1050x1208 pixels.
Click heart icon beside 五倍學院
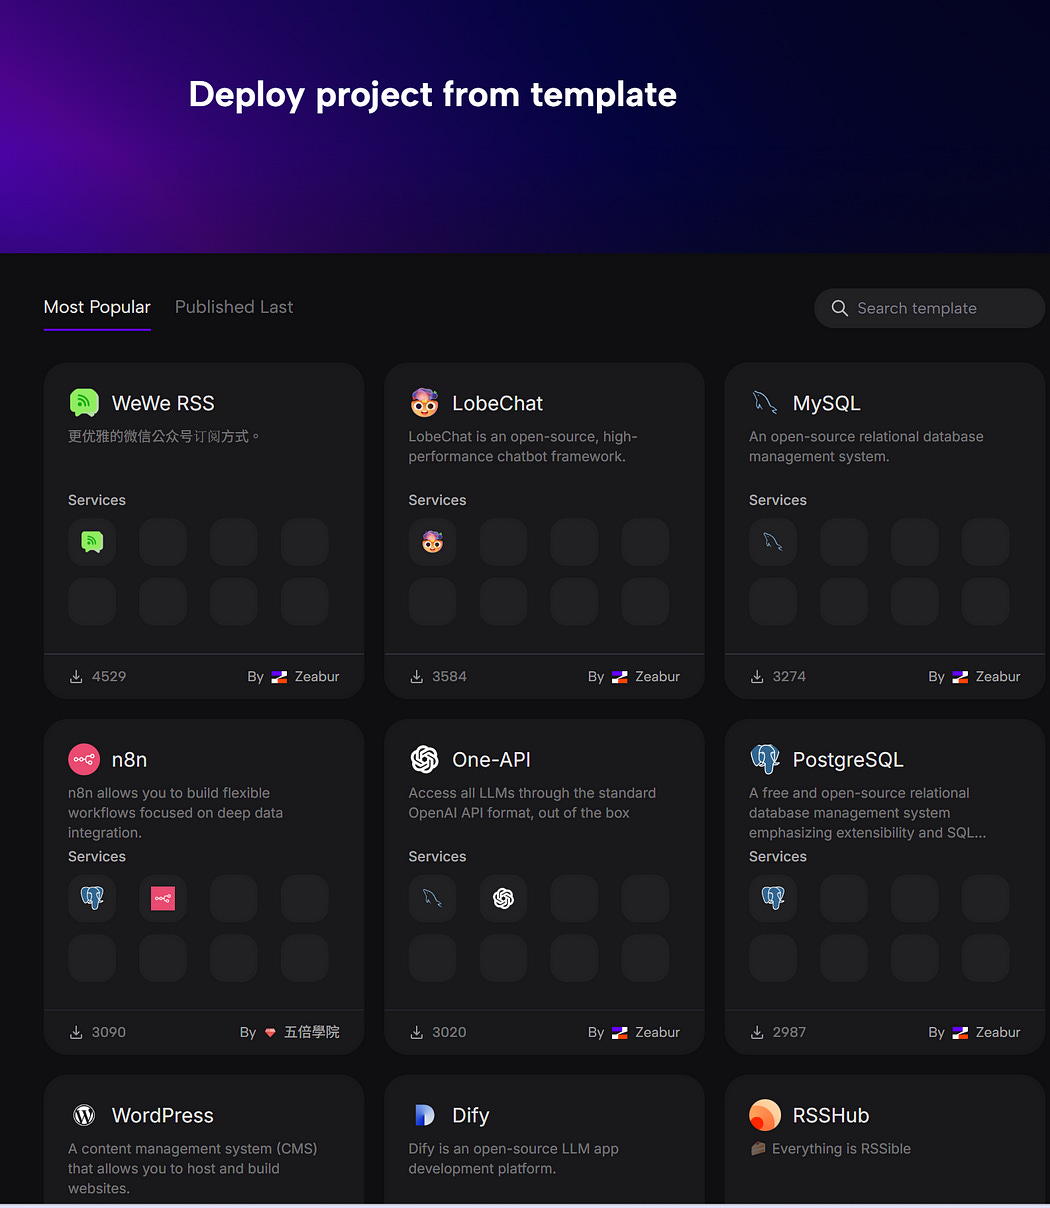tap(270, 1033)
